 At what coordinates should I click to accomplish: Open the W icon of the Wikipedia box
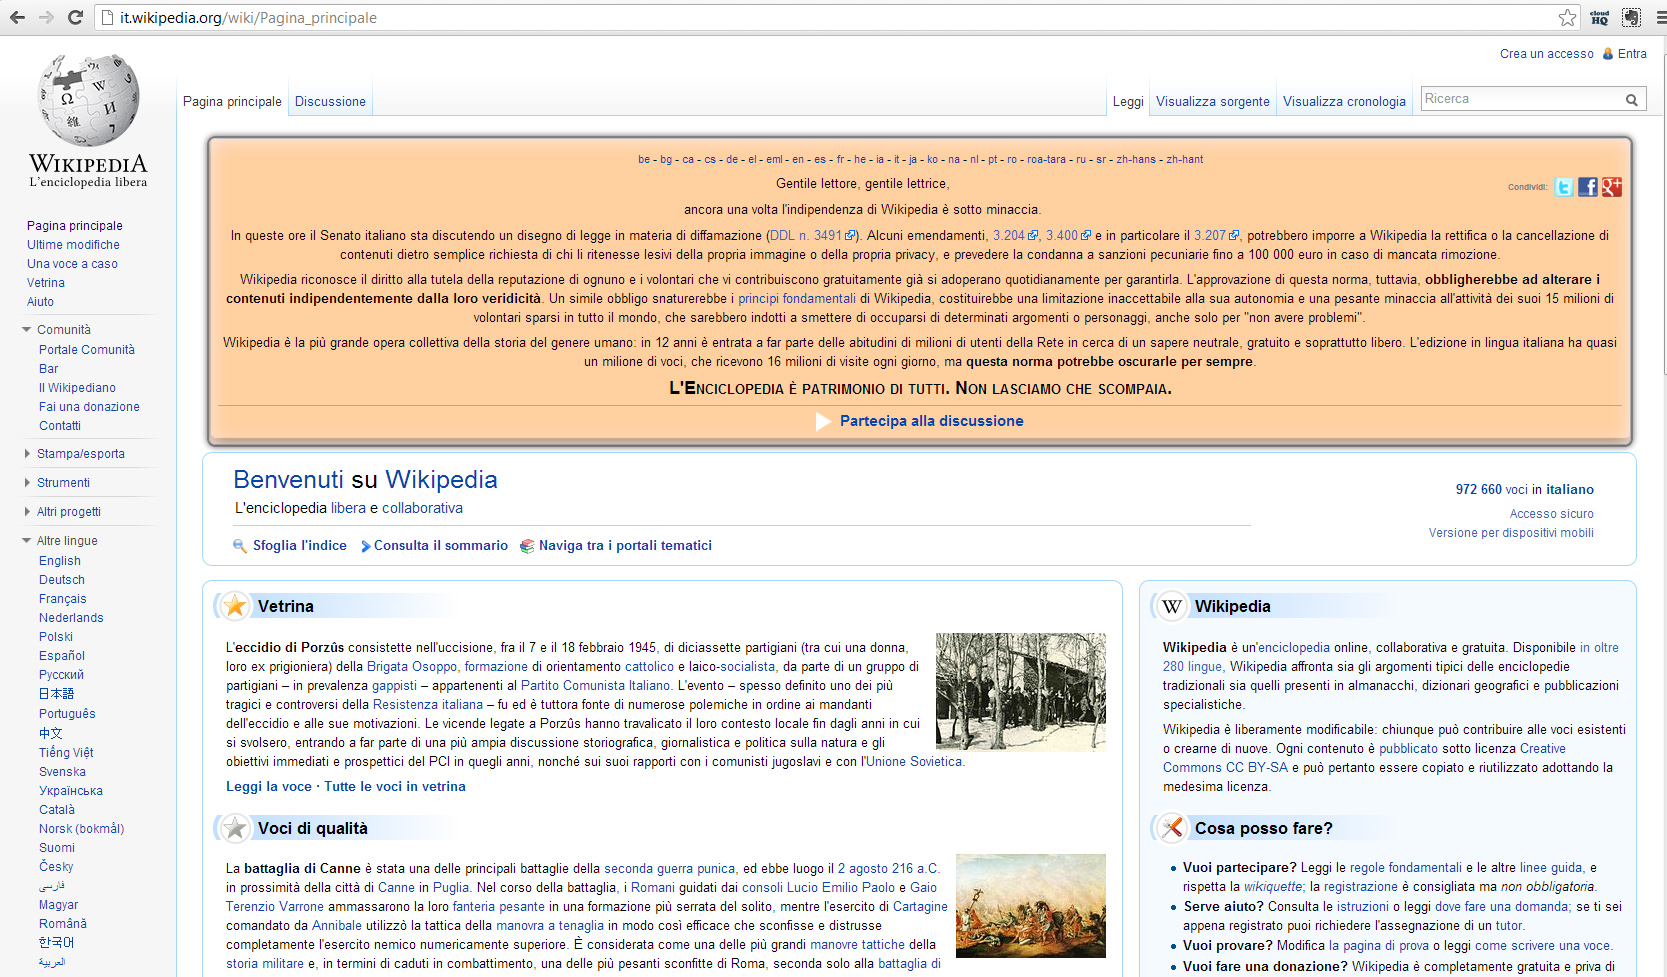[1172, 606]
